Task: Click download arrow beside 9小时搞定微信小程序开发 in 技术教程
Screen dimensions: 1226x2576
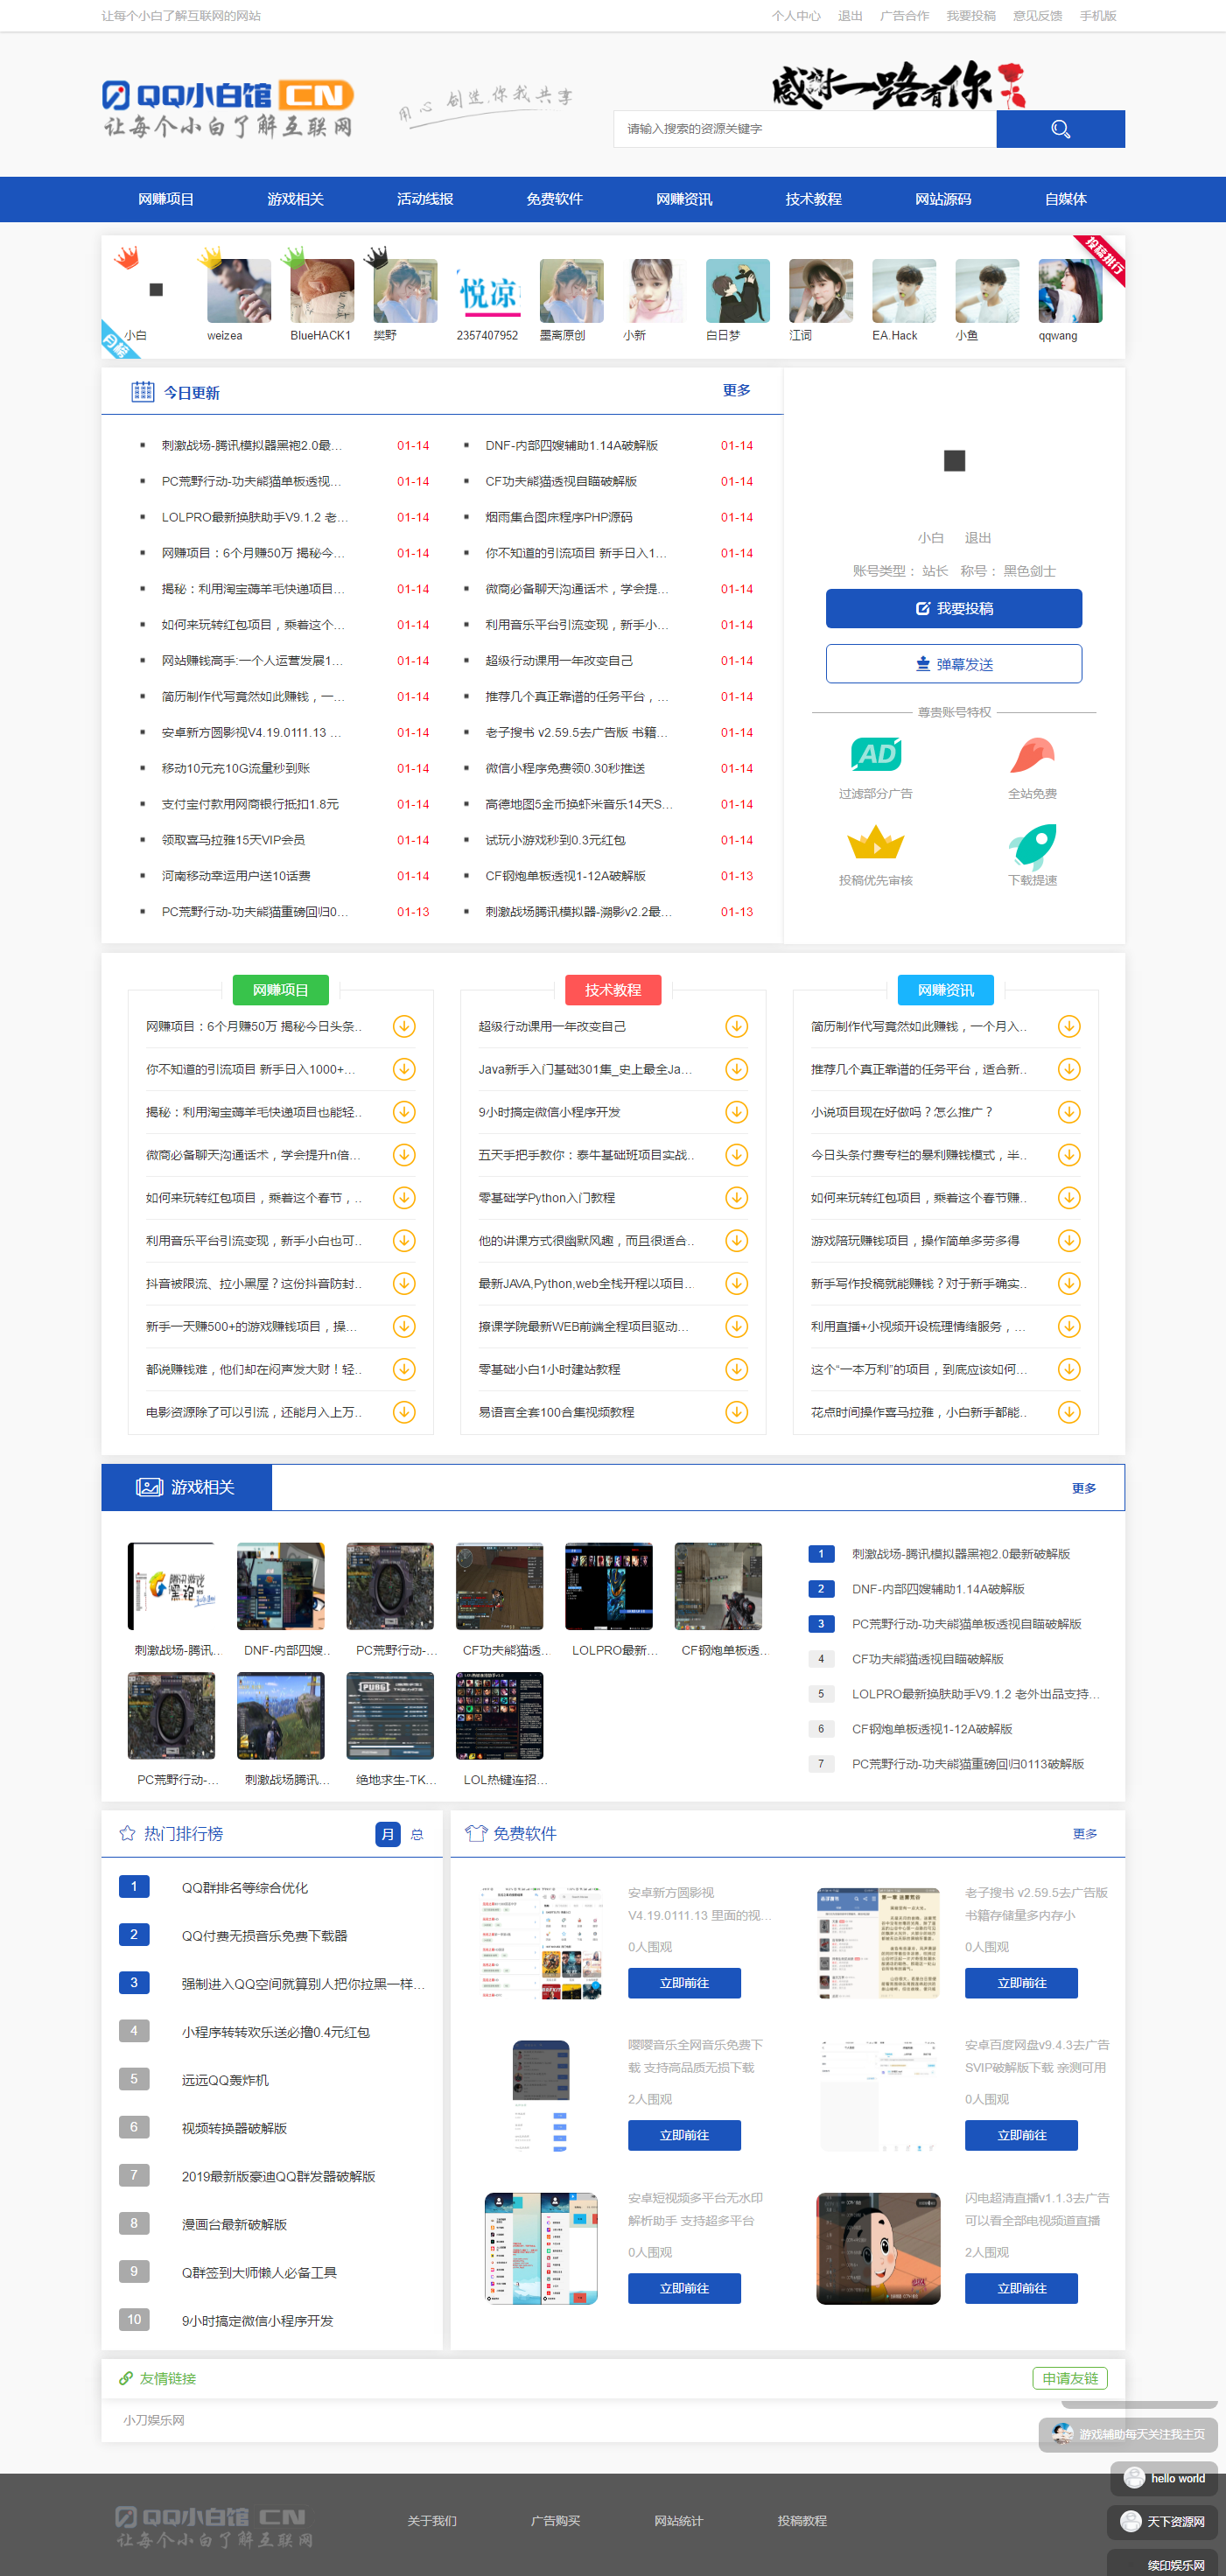Action: [x=736, y=1112]
